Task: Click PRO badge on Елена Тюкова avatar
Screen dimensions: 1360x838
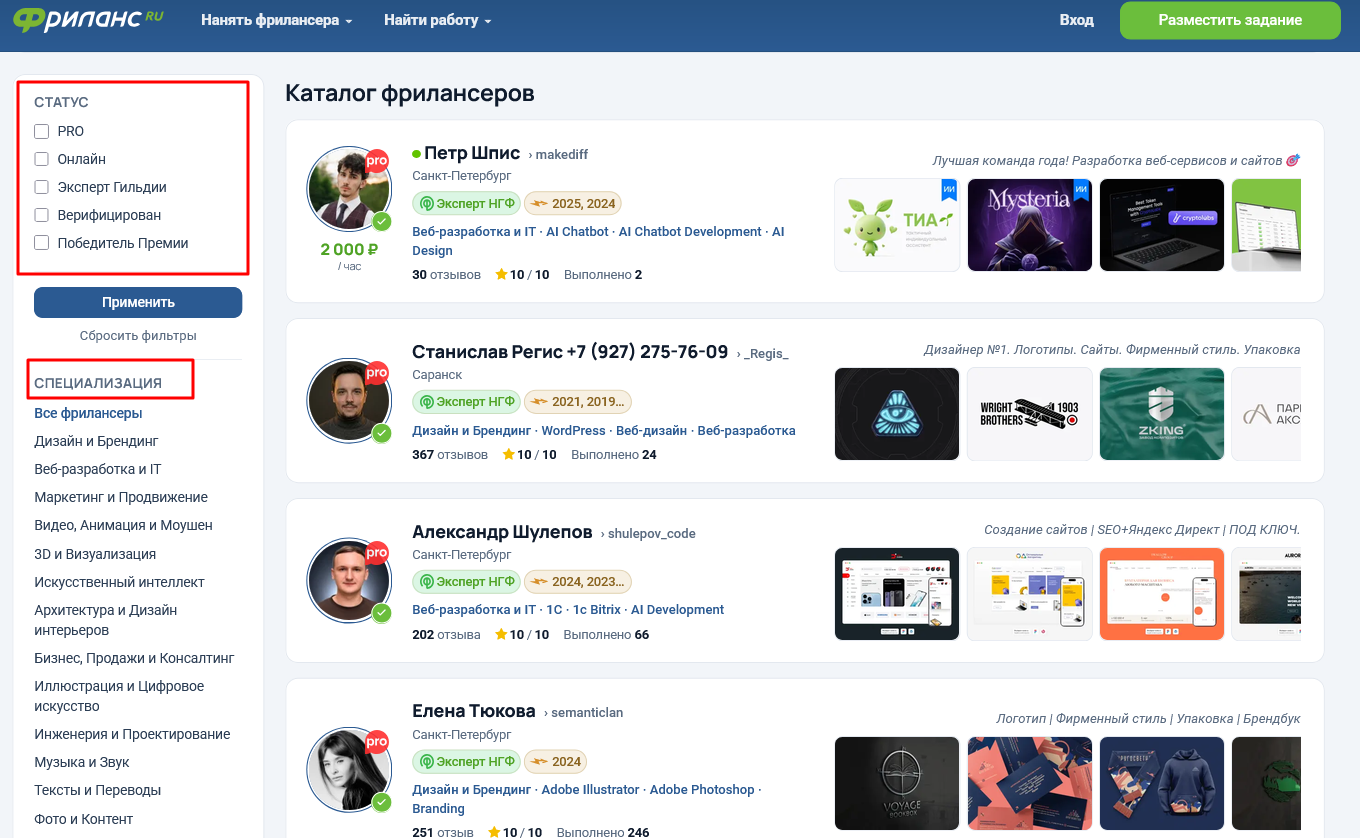Action: 377,741
